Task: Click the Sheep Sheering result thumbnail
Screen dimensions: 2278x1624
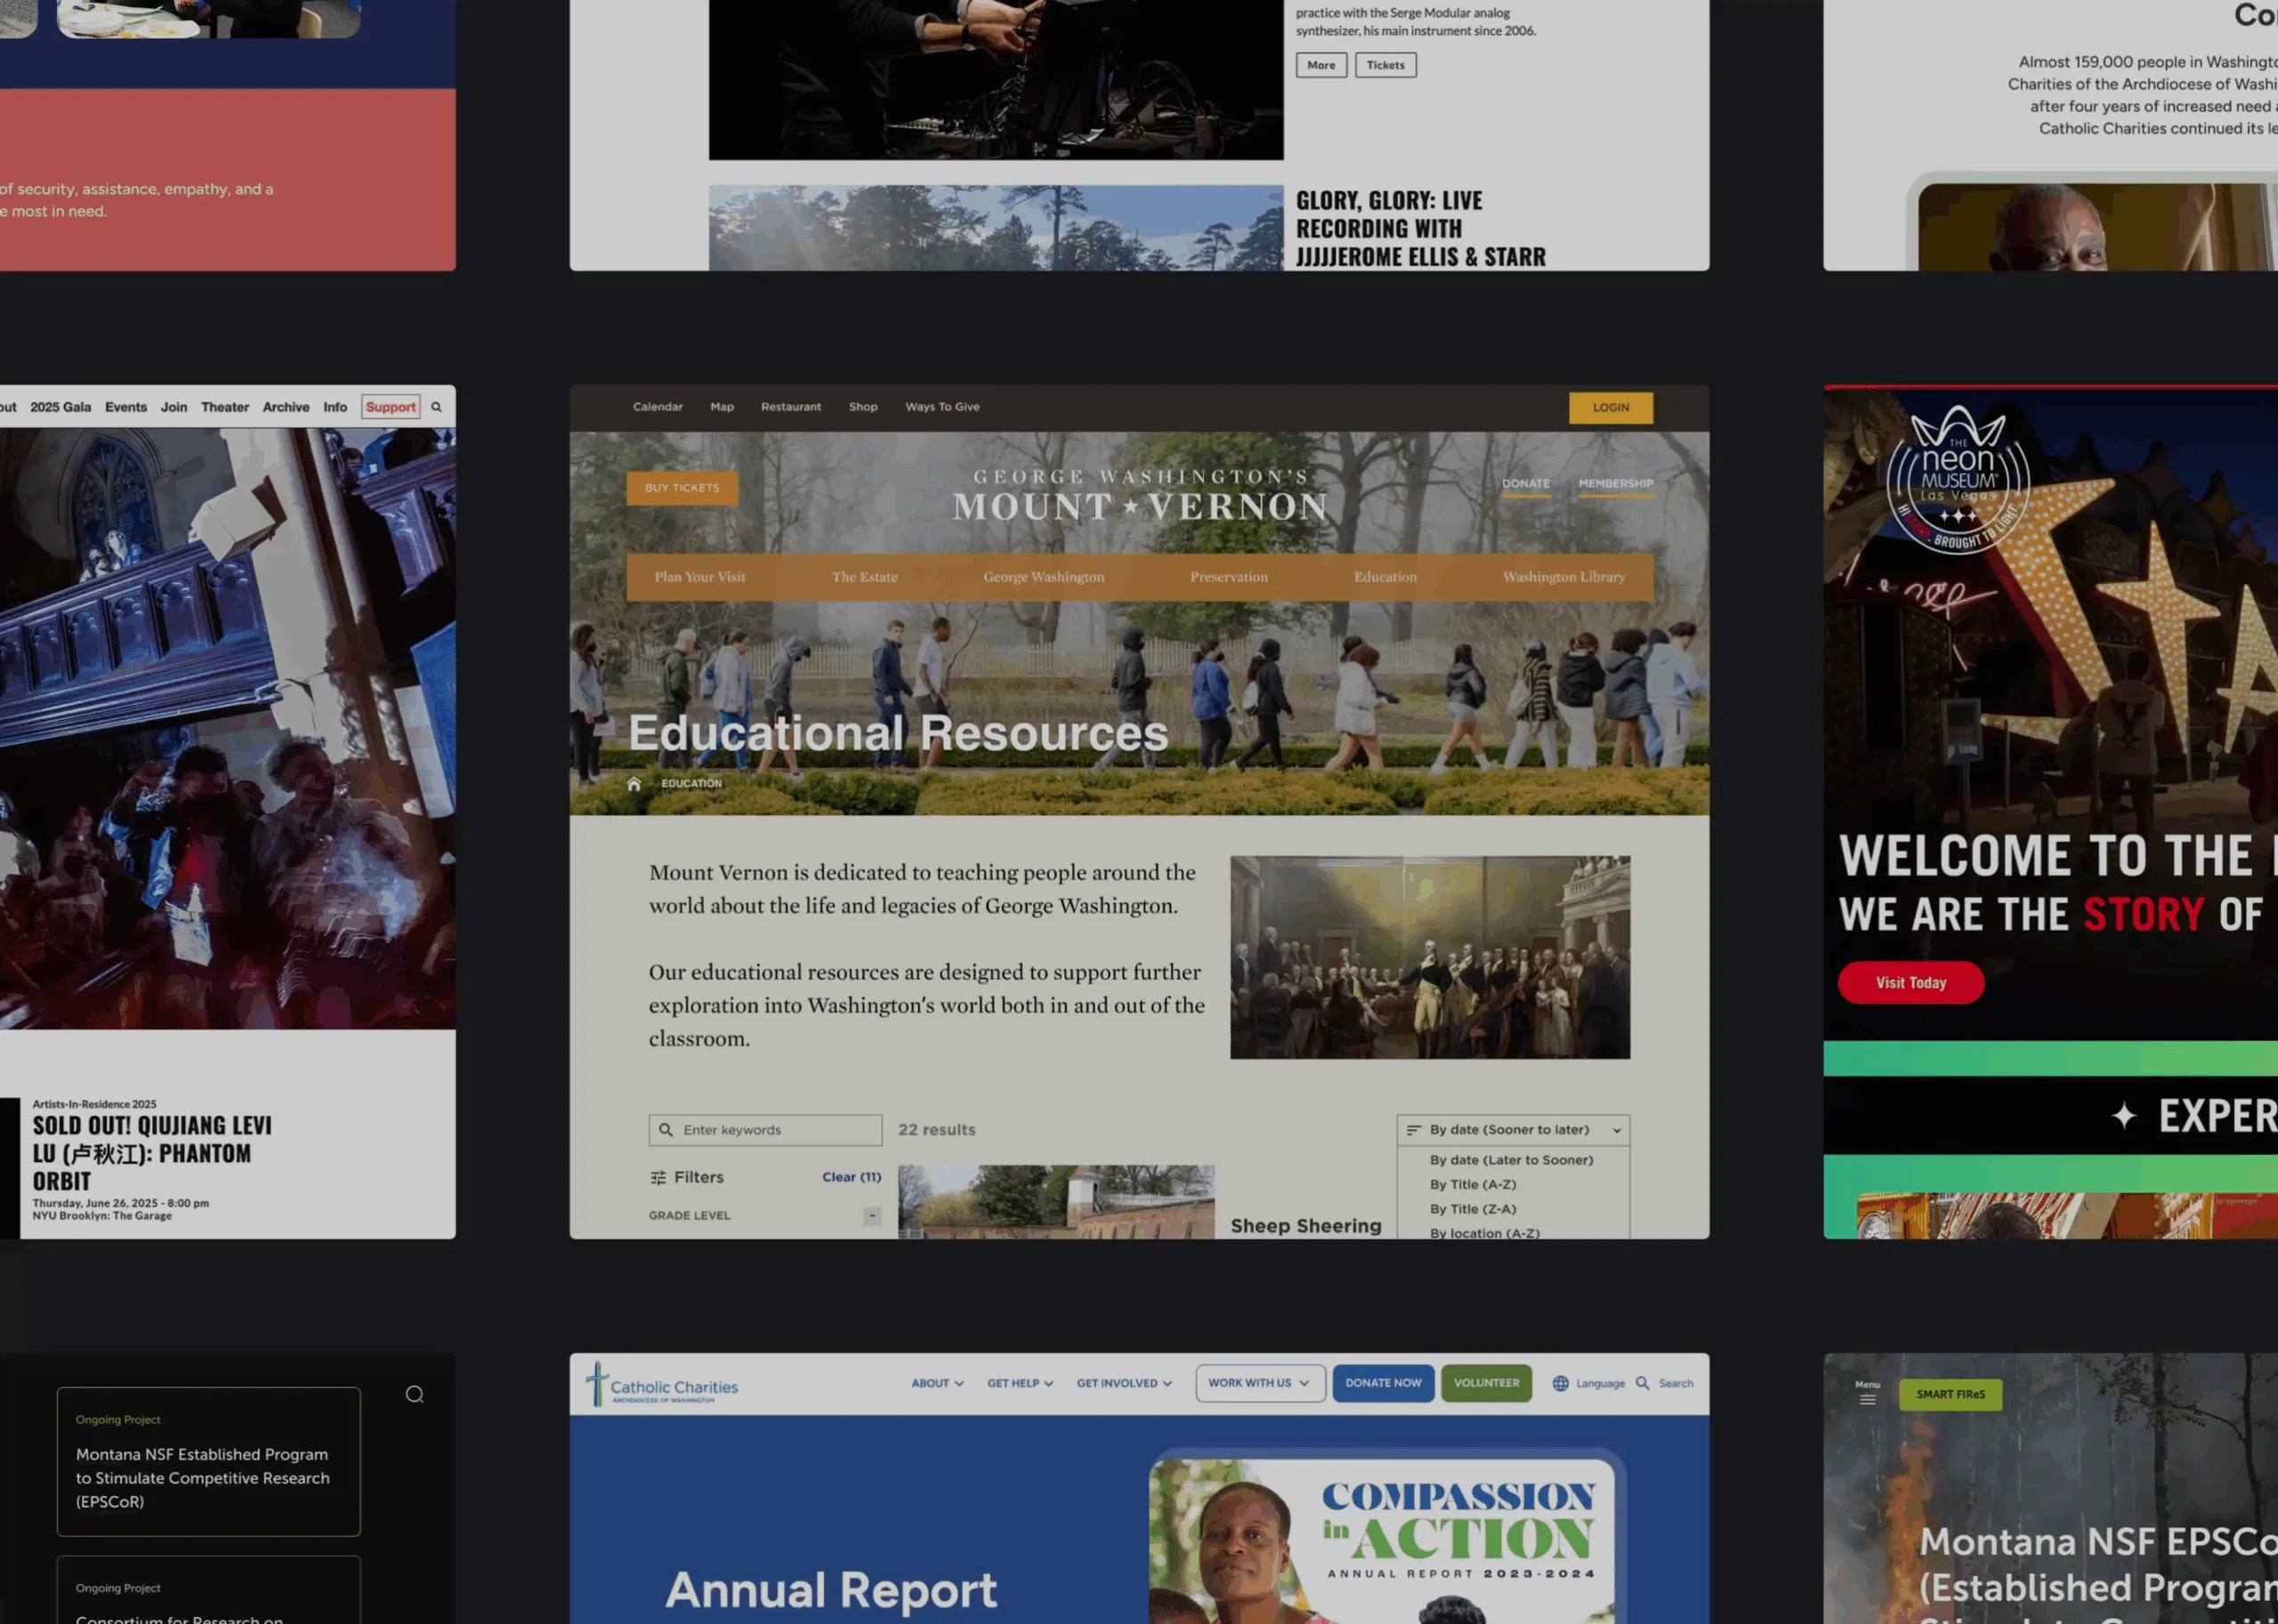Action: (x=1056, y=1202)
